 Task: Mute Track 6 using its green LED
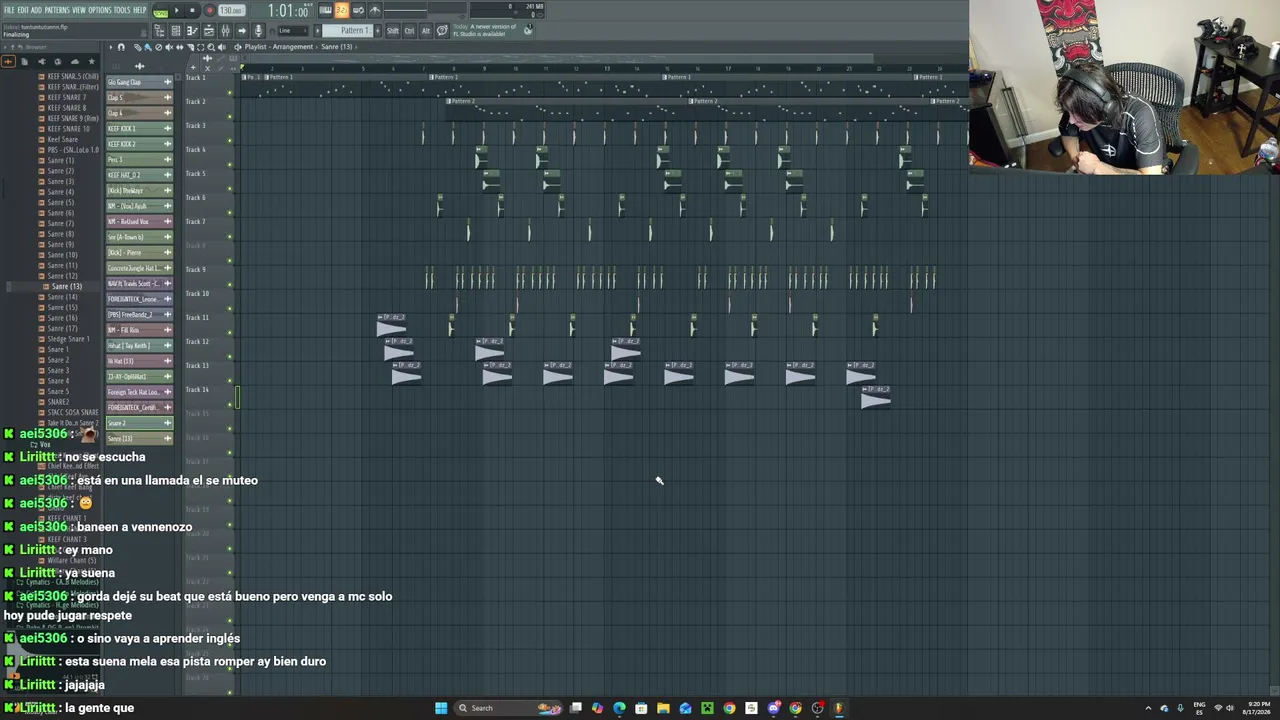click(x=230, y=214)
